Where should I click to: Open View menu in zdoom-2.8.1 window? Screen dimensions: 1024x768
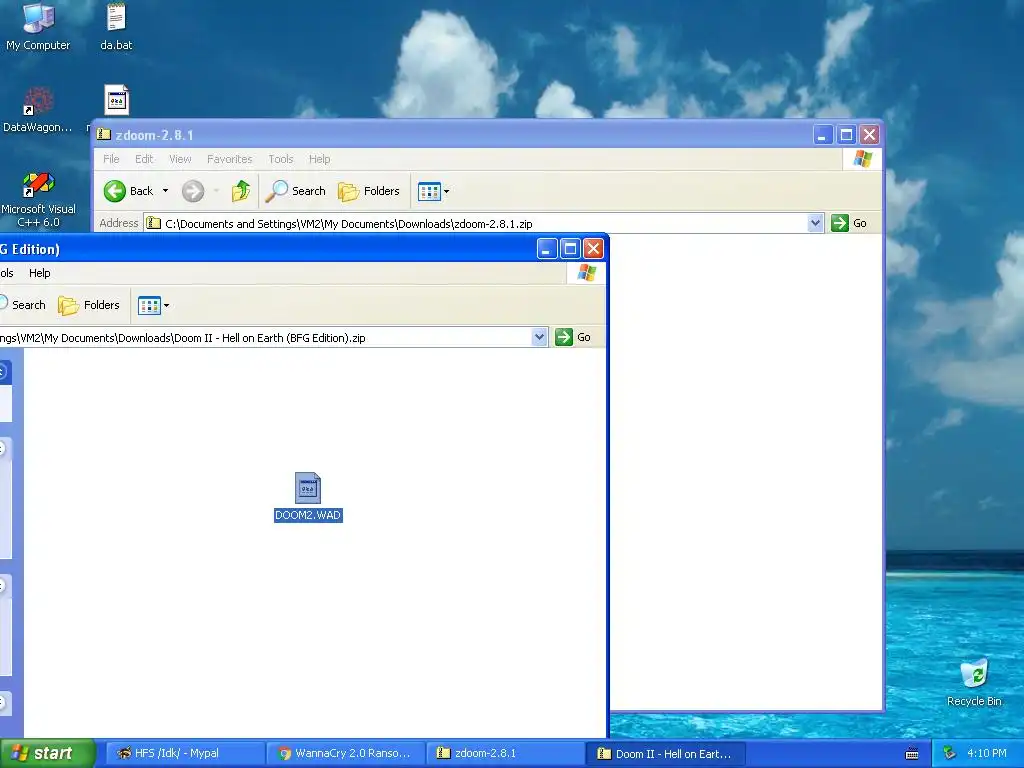point(180,159)
